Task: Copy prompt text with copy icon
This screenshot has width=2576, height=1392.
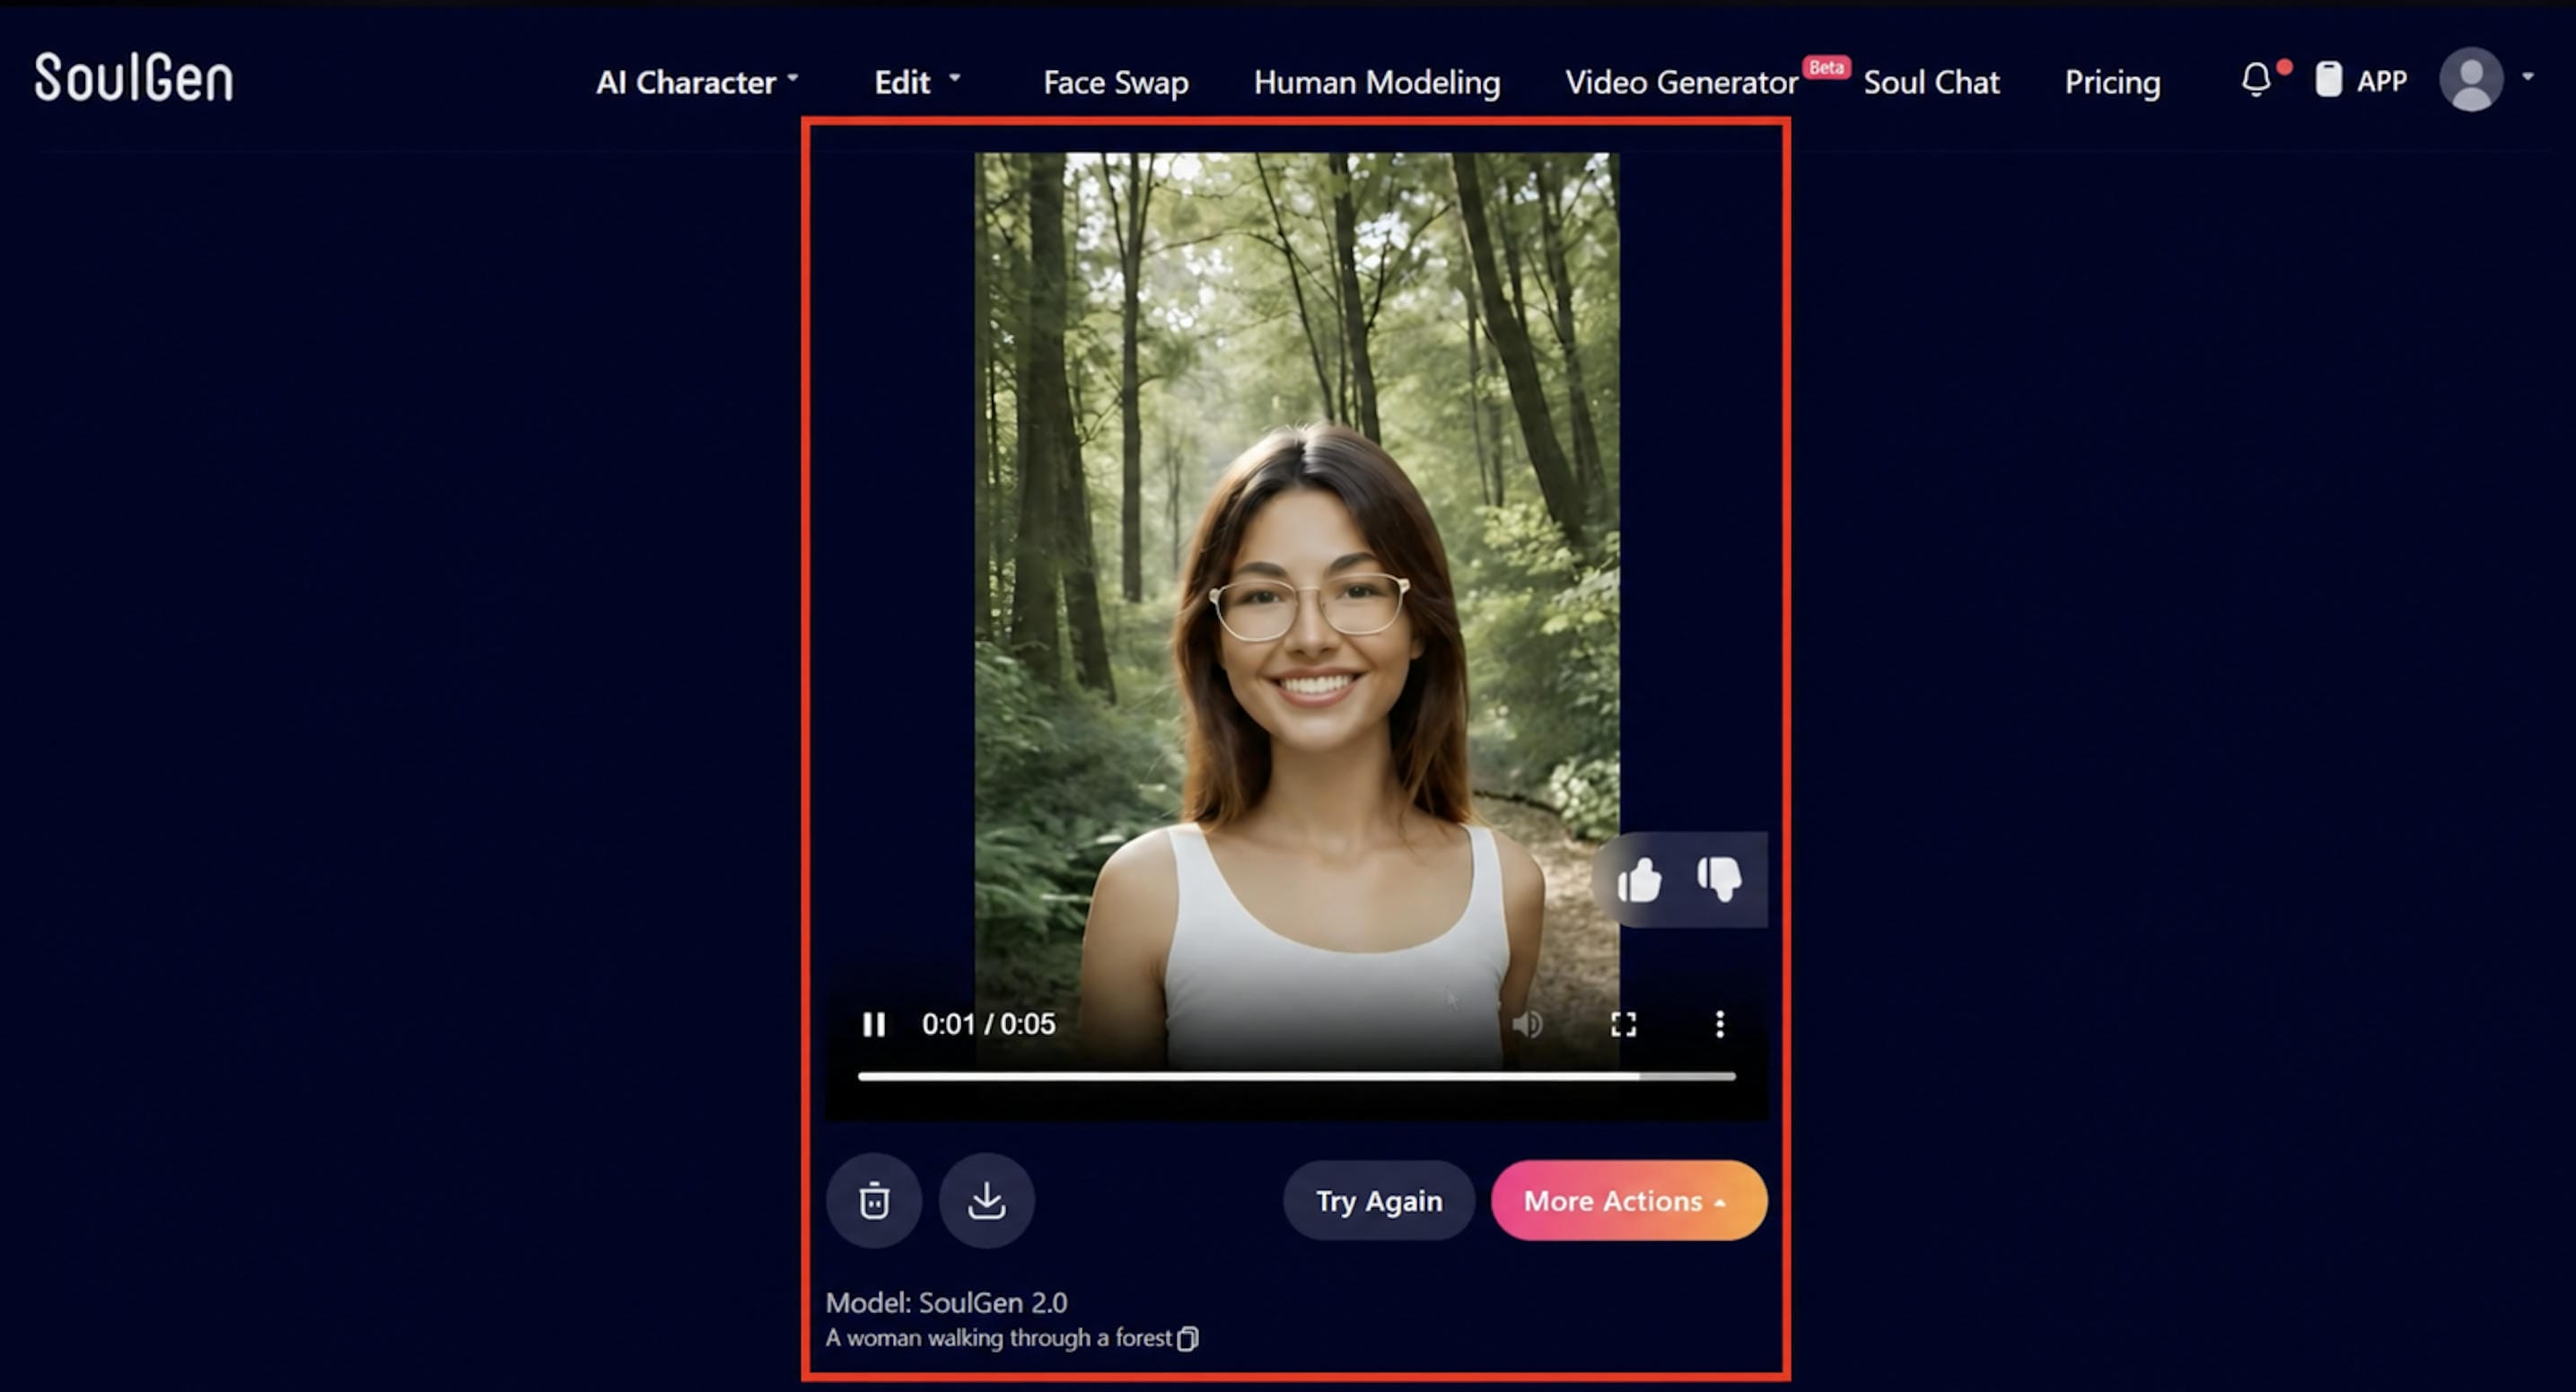Action: tap(1187, 1338)
